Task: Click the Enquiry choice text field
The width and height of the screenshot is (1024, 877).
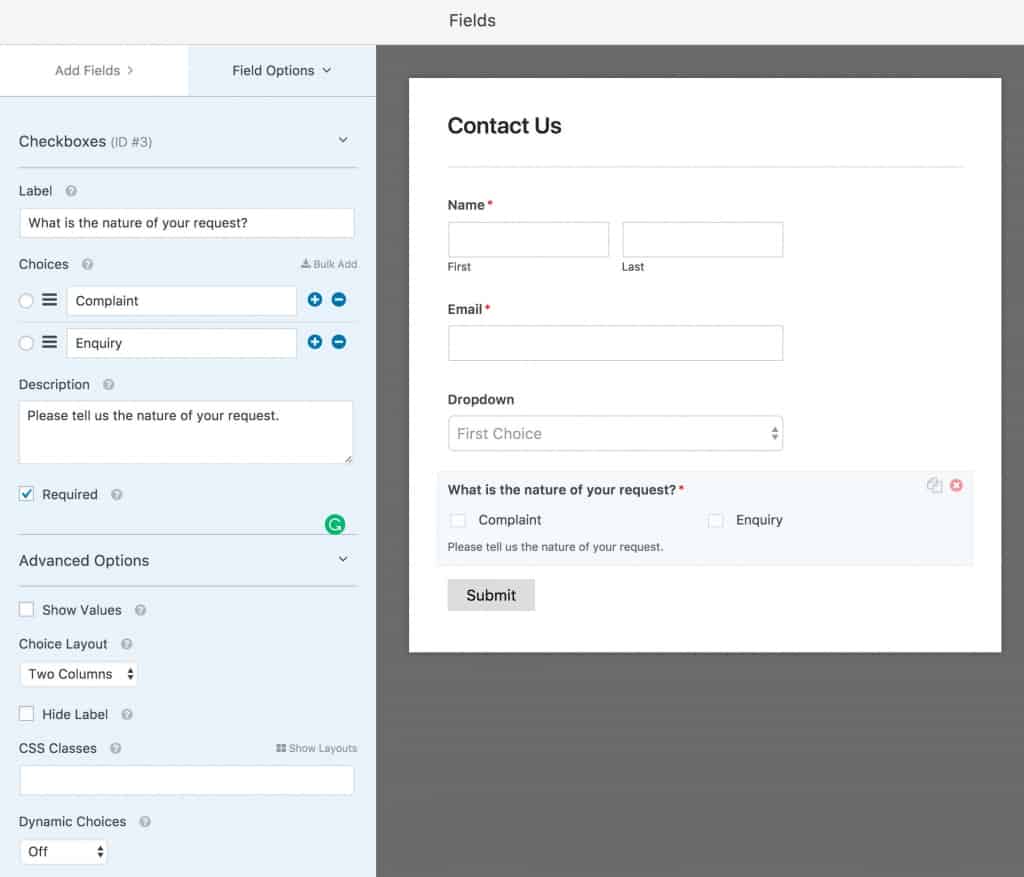Action: point(182,343)
